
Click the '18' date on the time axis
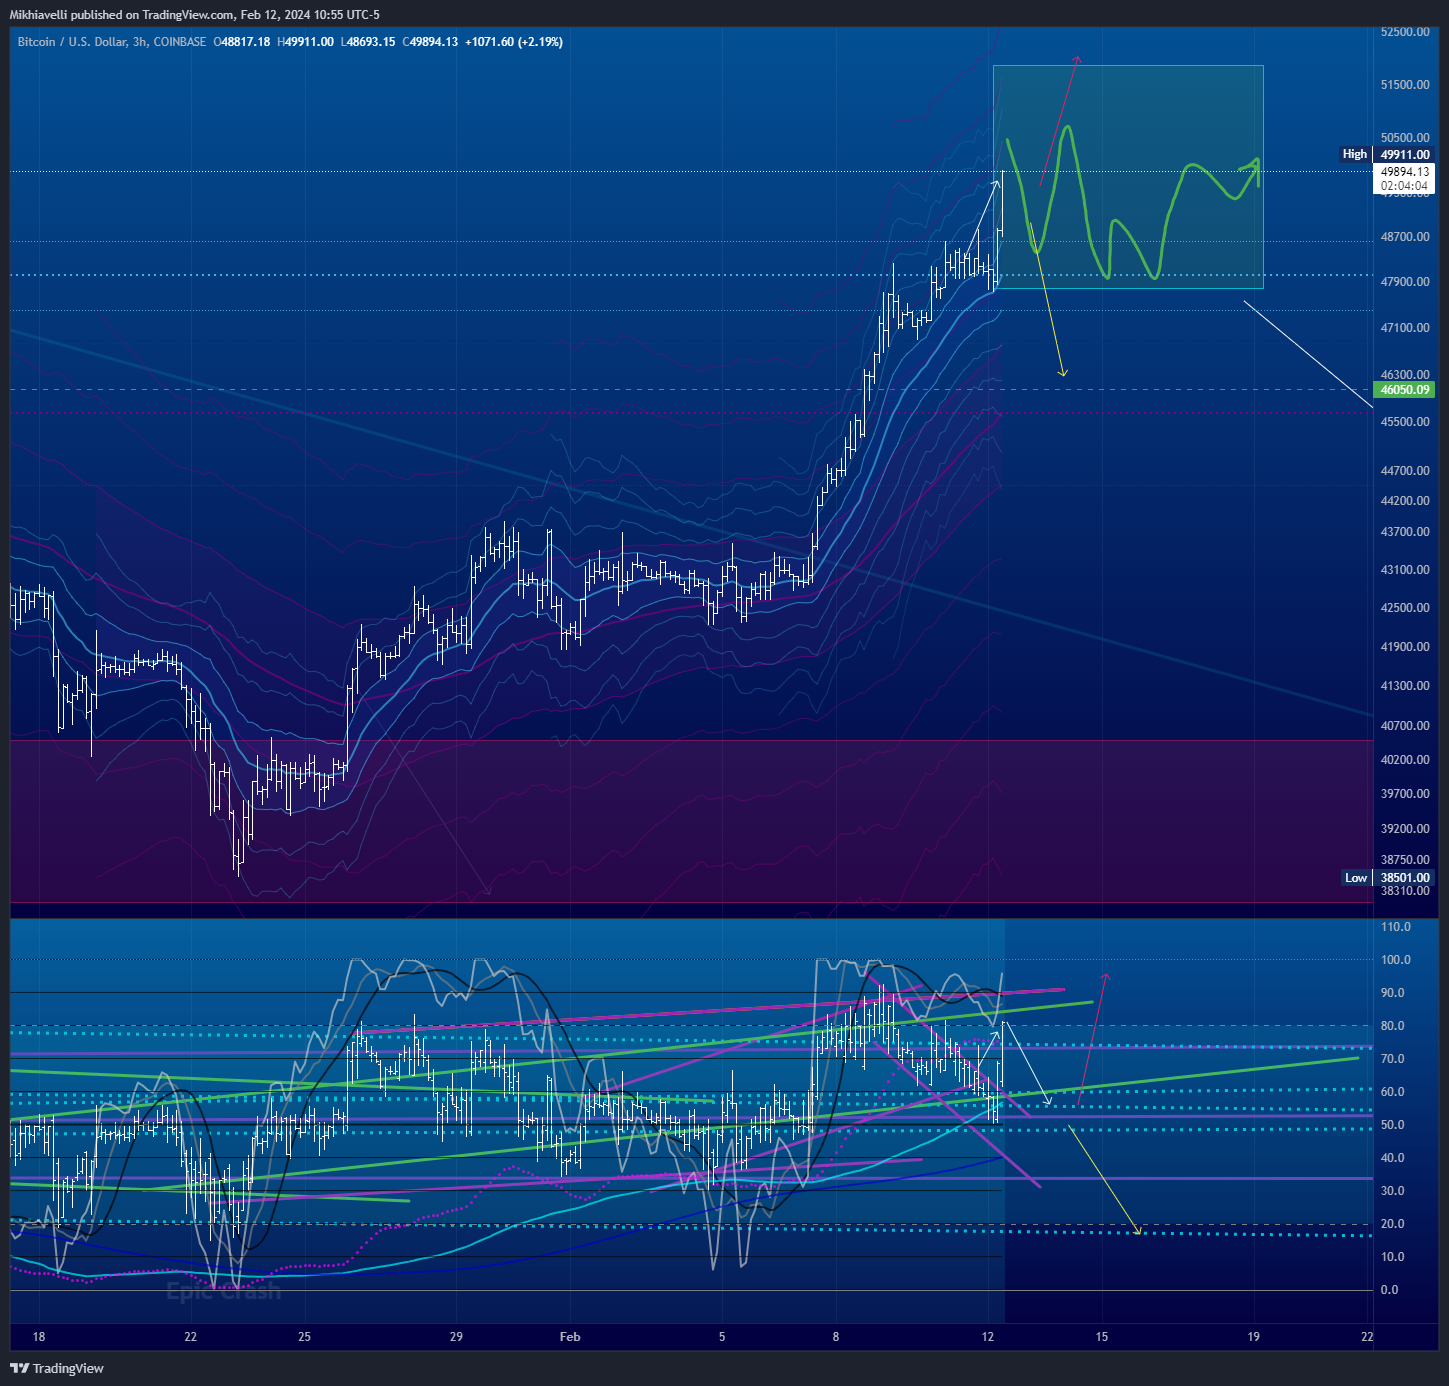39,1337
